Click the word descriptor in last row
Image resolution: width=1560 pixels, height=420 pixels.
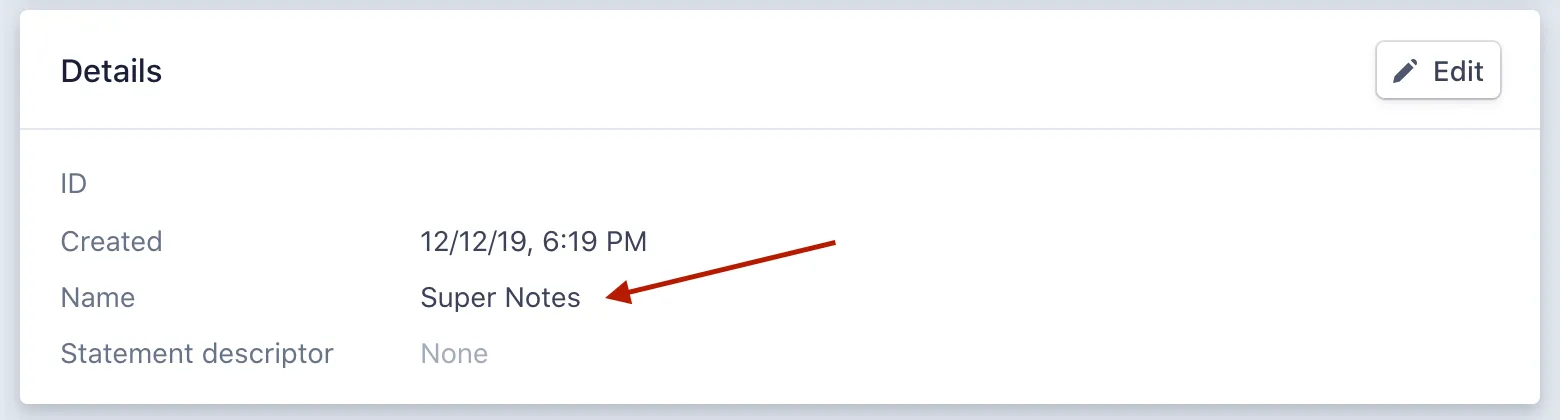point(270,353)
